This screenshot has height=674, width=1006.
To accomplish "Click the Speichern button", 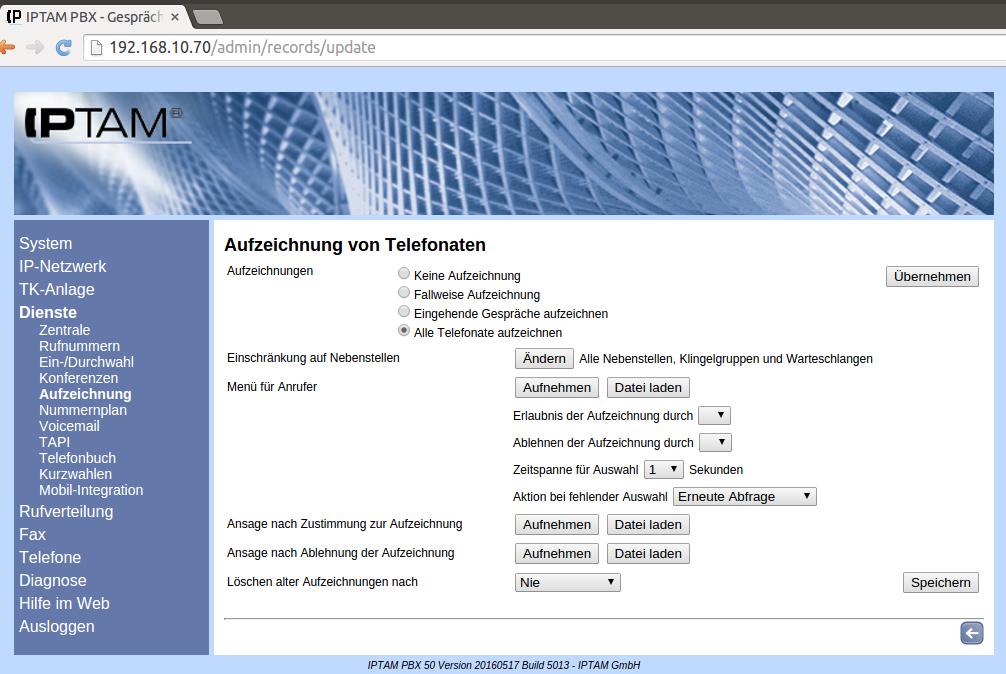I will 940,583.
